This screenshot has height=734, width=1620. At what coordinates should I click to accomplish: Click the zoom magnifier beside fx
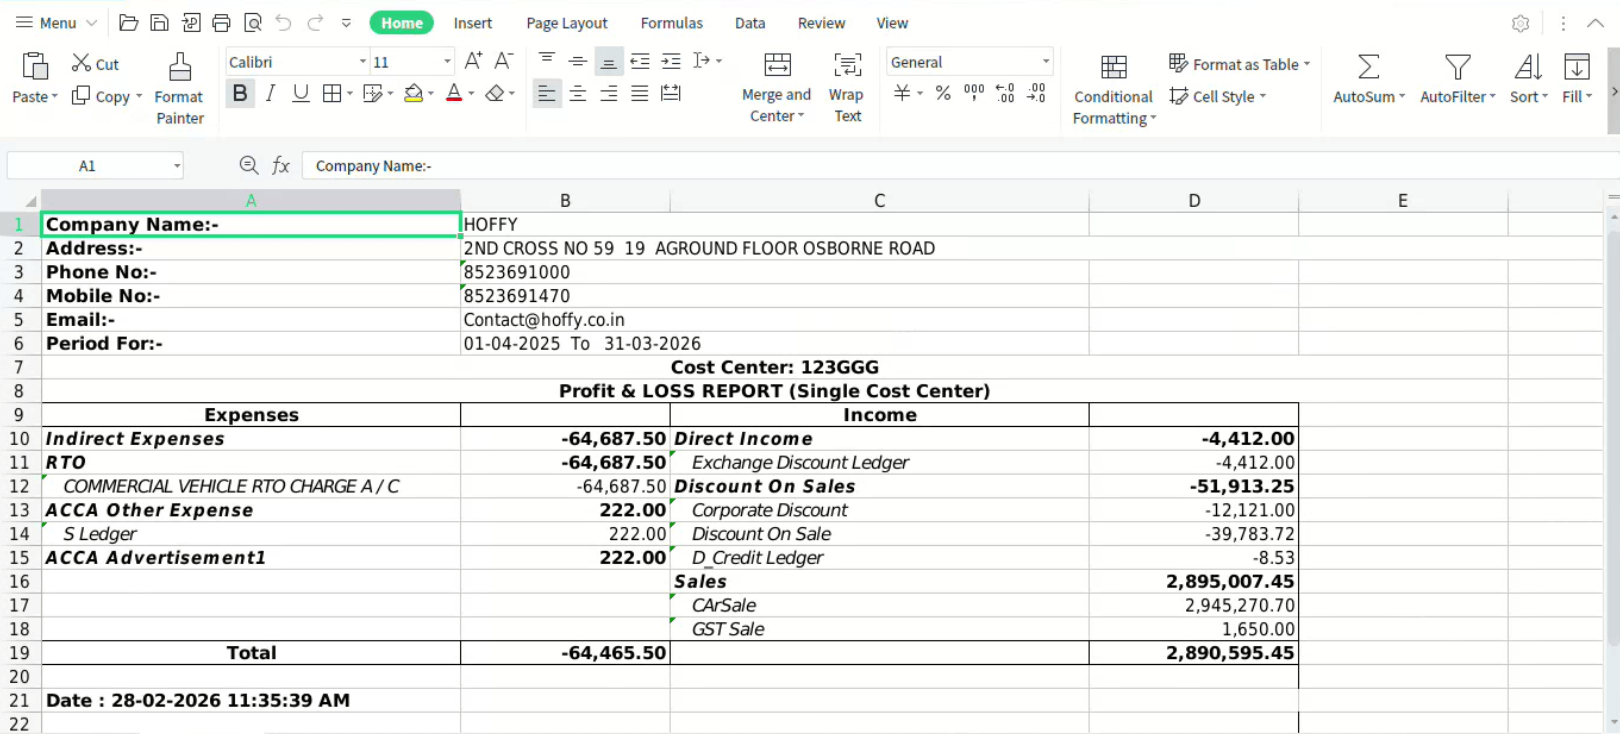pyautogui.click(x=249, y=165)
